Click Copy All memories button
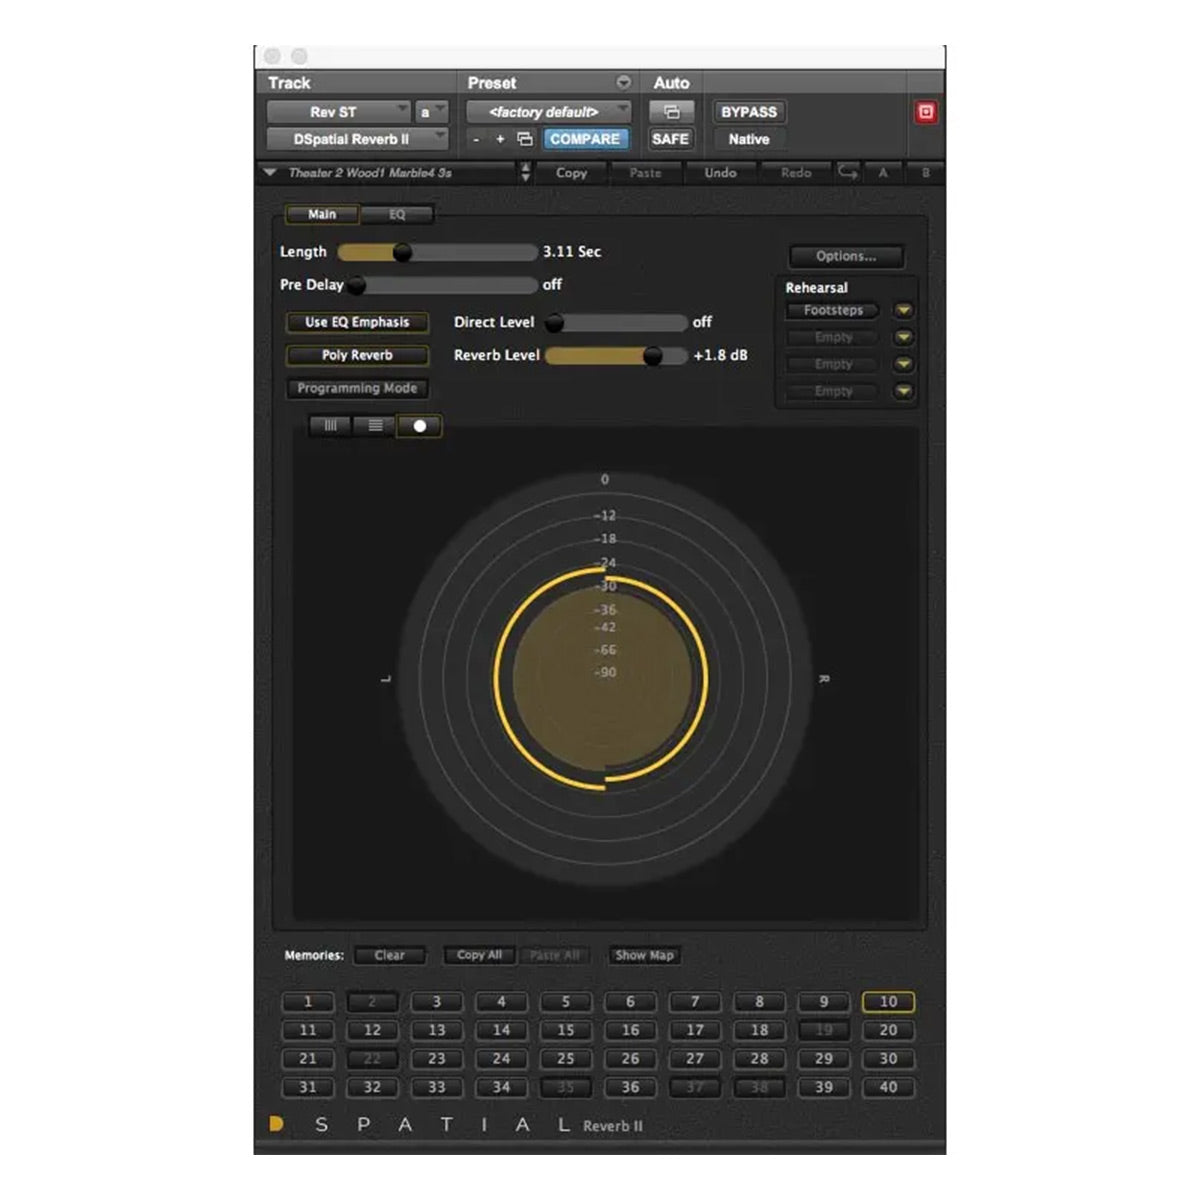The height and width of the screenshot is (1200, 1200). click(479, 955)
